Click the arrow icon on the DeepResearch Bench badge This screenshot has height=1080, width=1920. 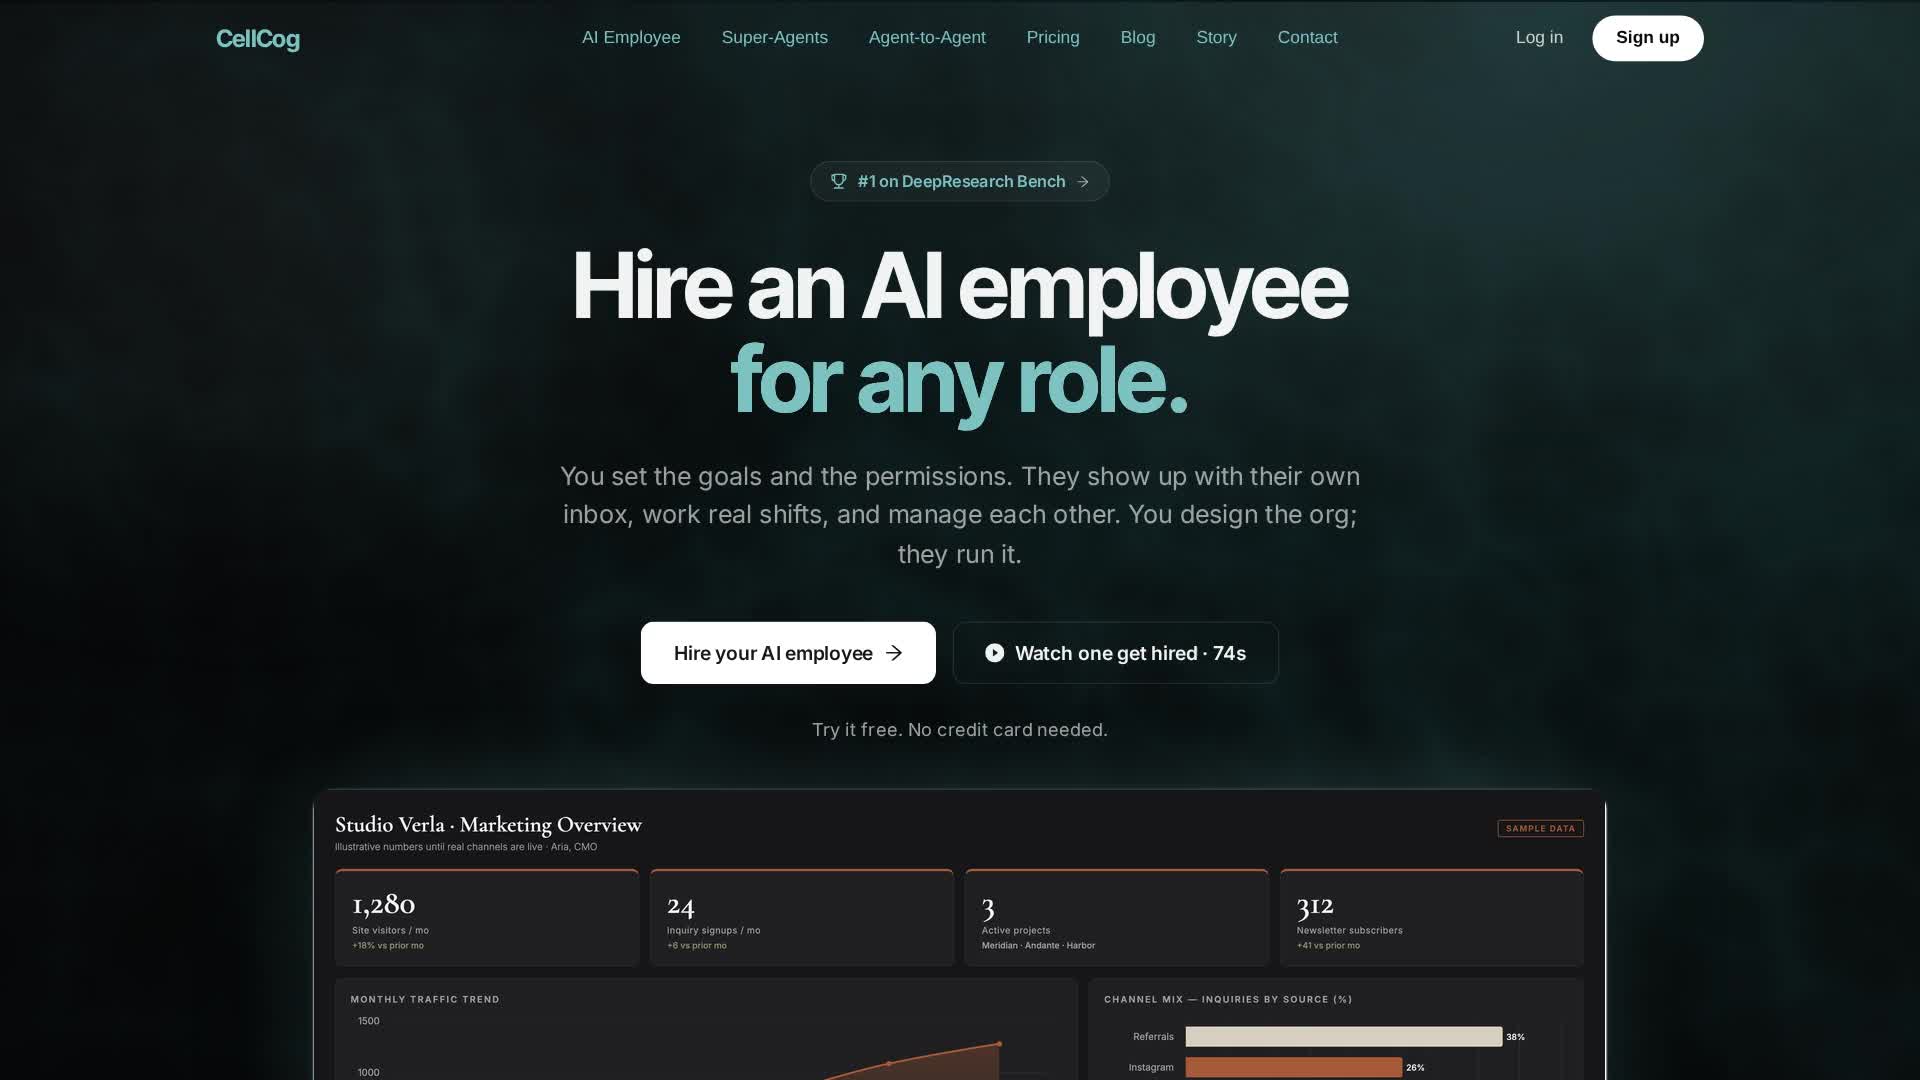[1083, 182]
